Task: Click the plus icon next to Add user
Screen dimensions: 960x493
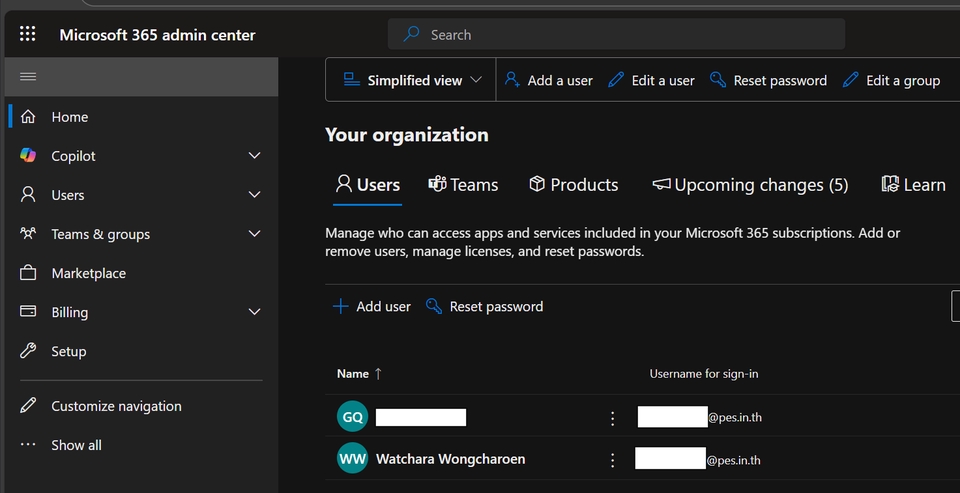Action: 340,306
